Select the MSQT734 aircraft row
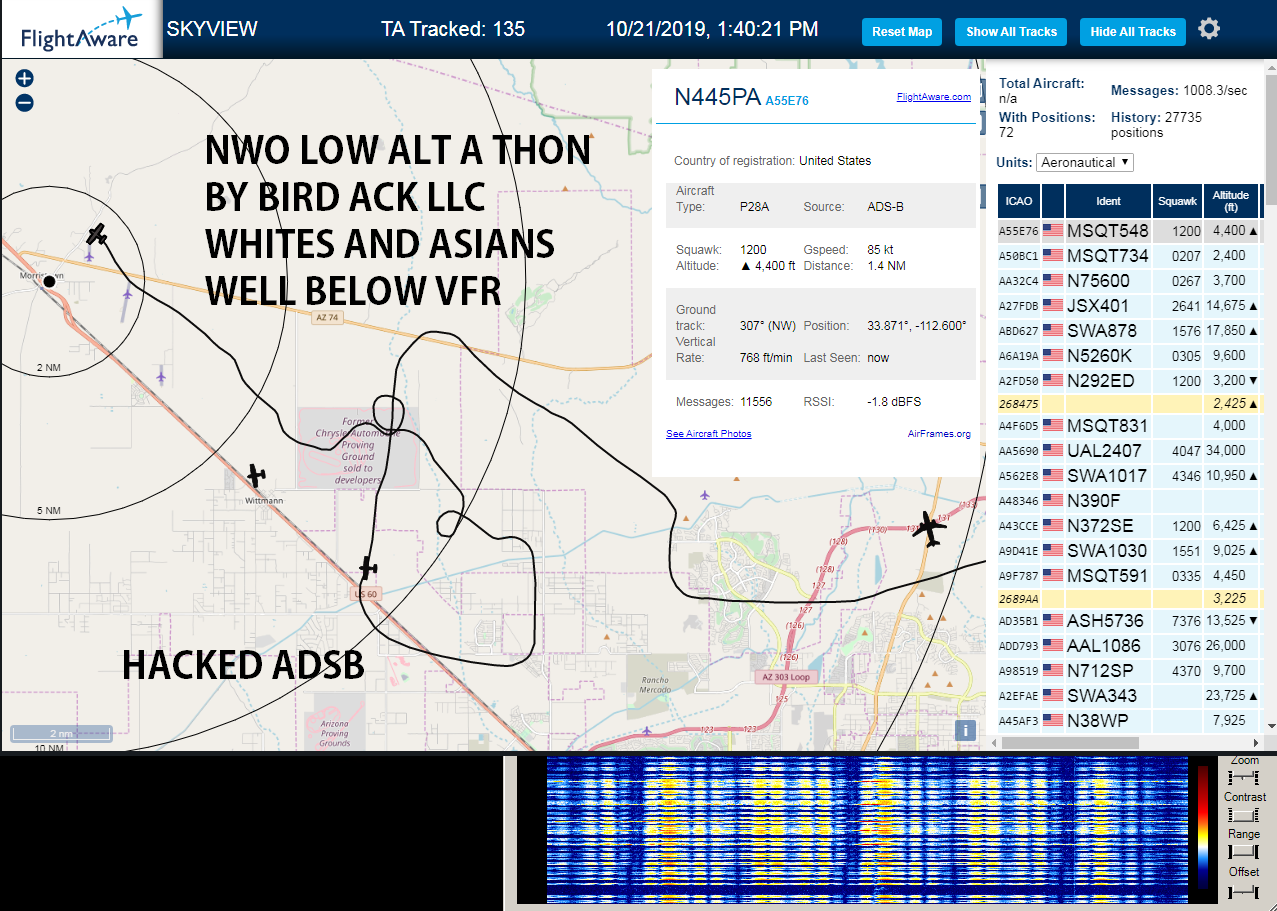 1129,256
